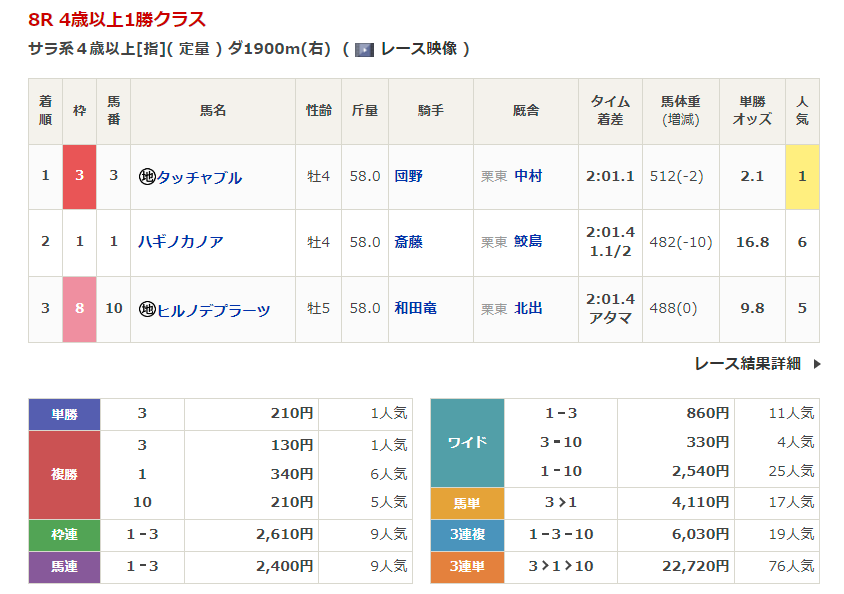
Task: Open horse タッチャブル profile
Action: tap(199, 177)
